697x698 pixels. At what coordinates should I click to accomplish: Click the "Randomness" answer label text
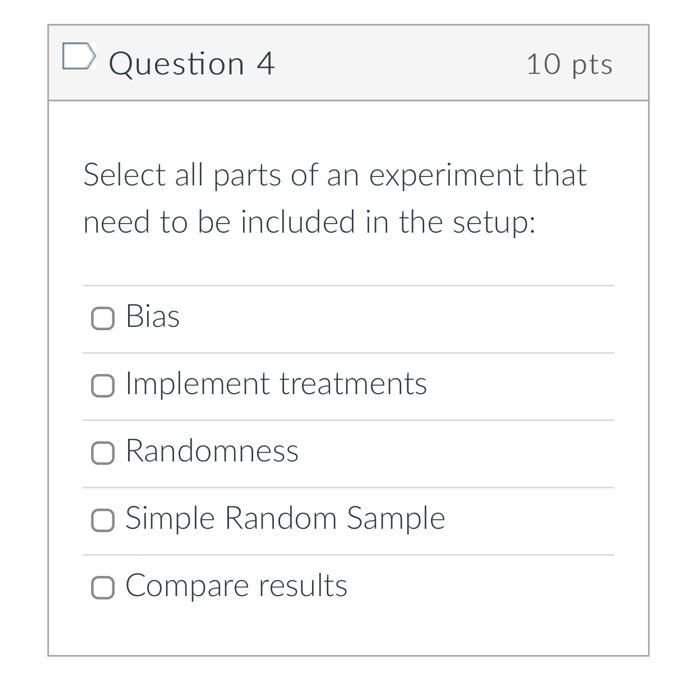coord(212,451)
